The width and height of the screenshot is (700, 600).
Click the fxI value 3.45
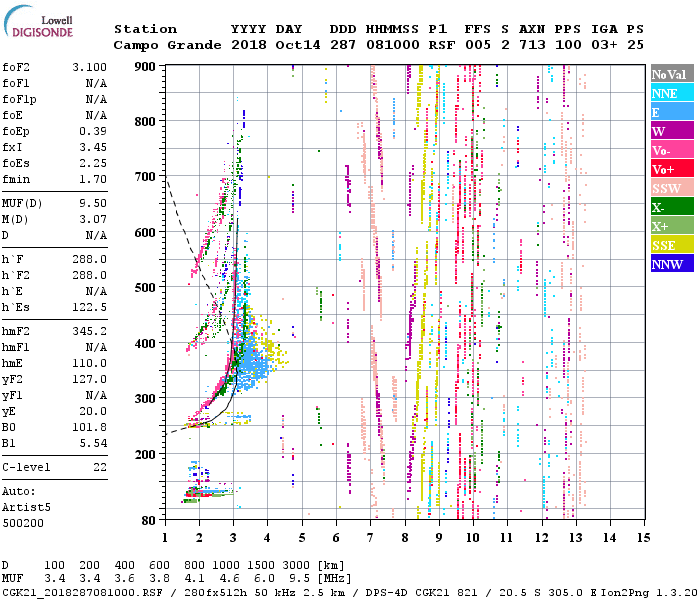tap(93, 147)
